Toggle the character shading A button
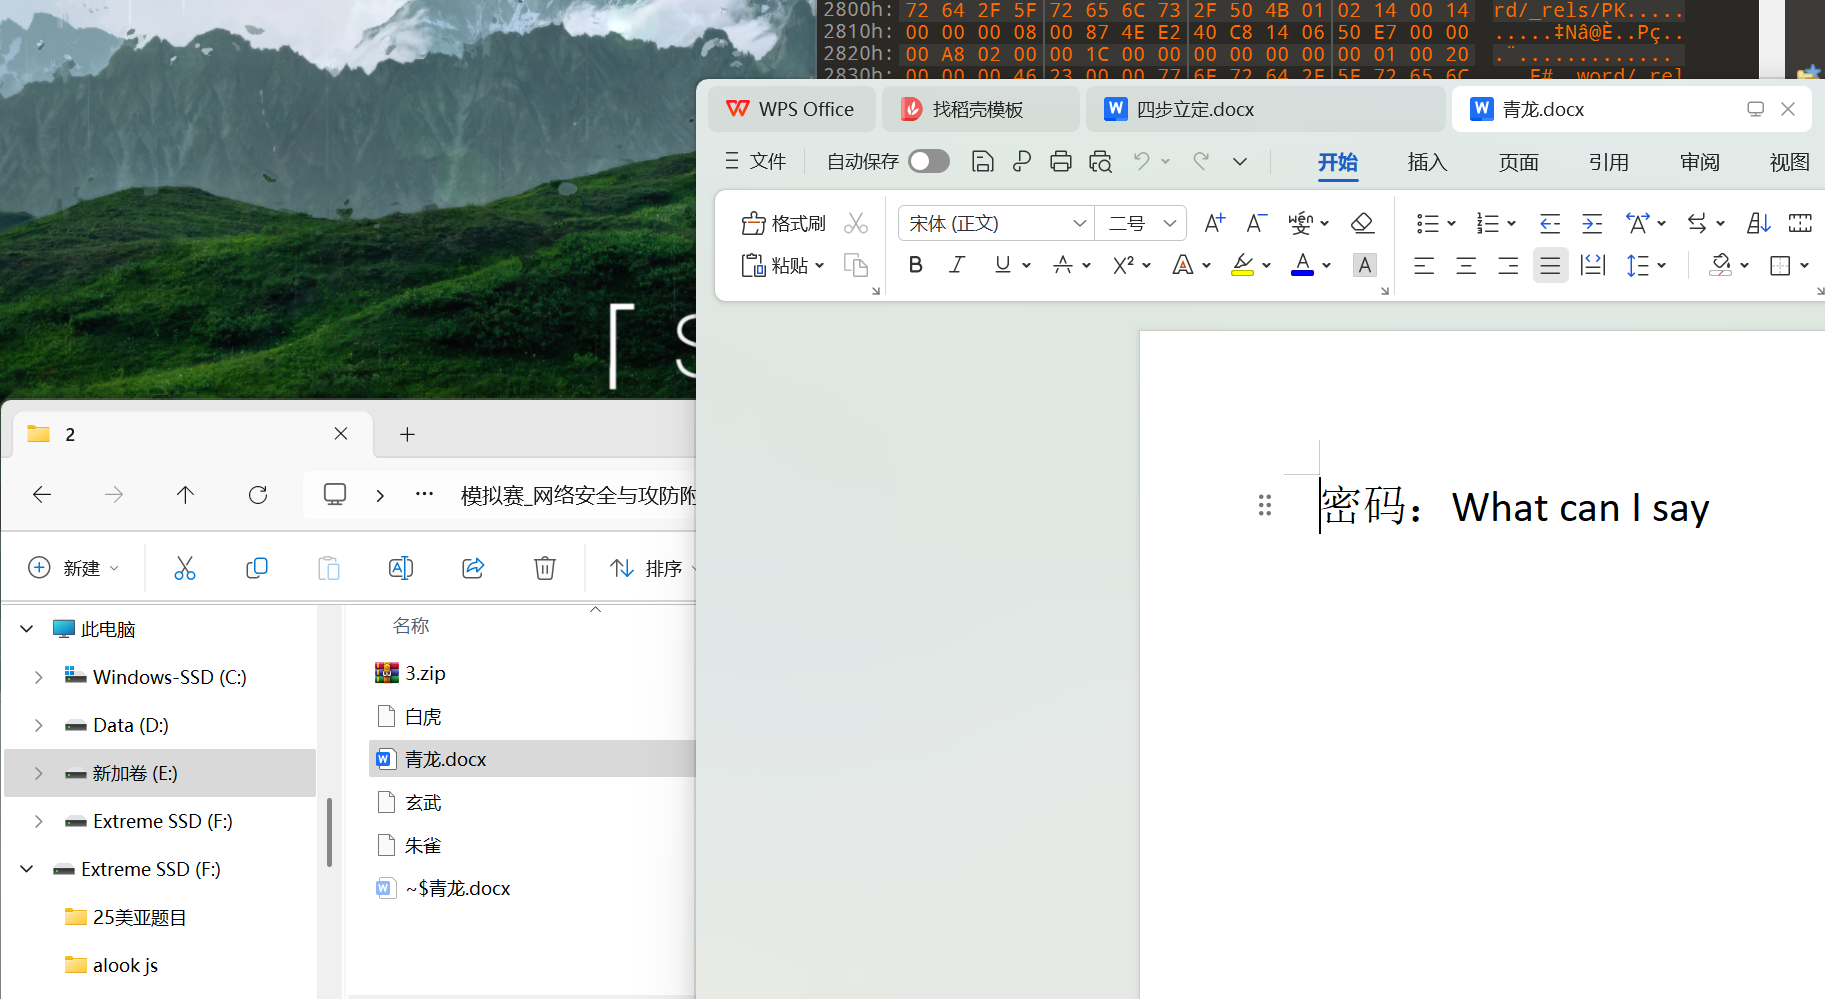The image size is (1825, 999). (x=1365, y=265)
